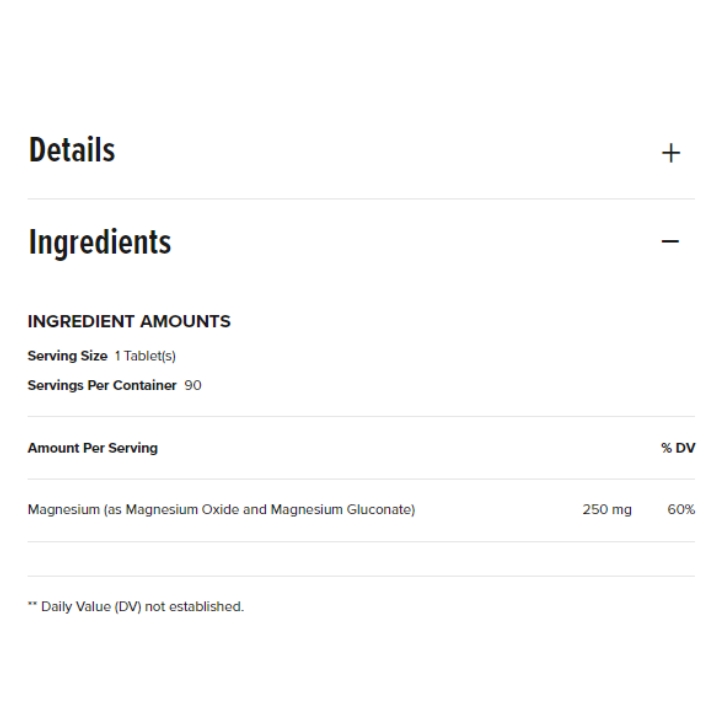Click the footnote double asterisk marker
The image size is (722, 722).
coord(32,606)
